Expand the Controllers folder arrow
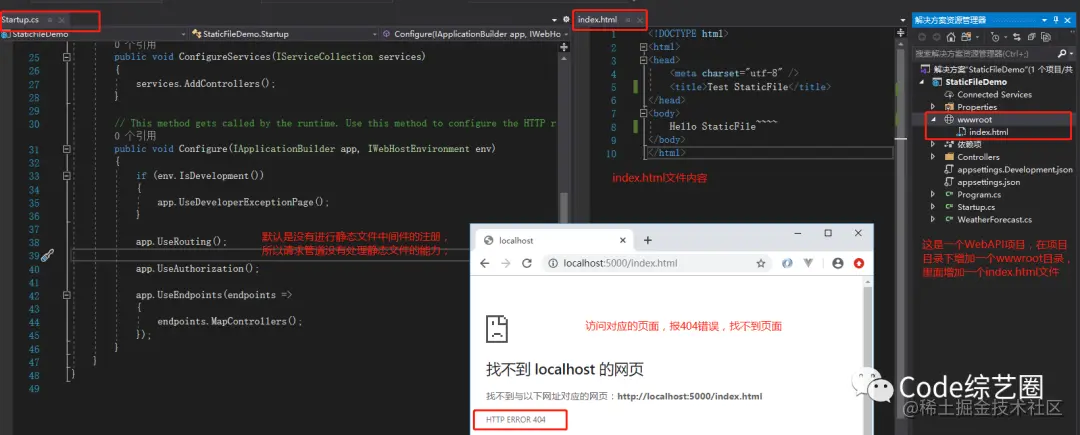Viewport: 1080px width, 435px height. click(933, 157)
